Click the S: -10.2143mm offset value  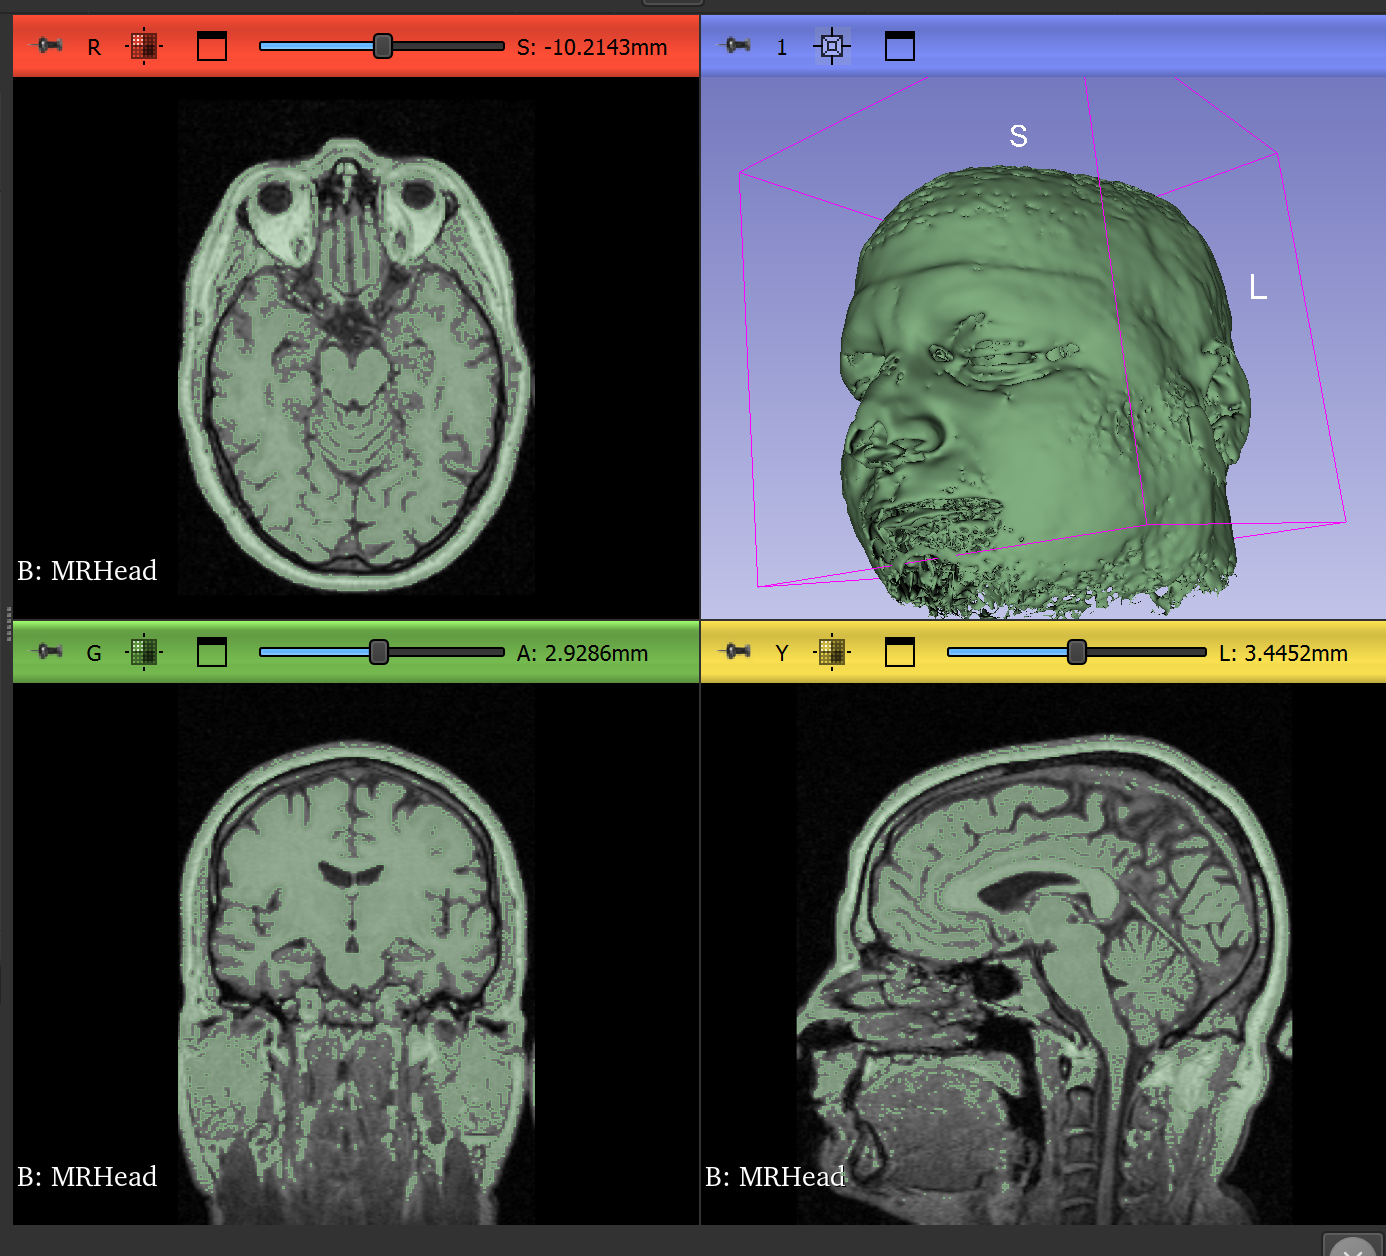(591, 47)
